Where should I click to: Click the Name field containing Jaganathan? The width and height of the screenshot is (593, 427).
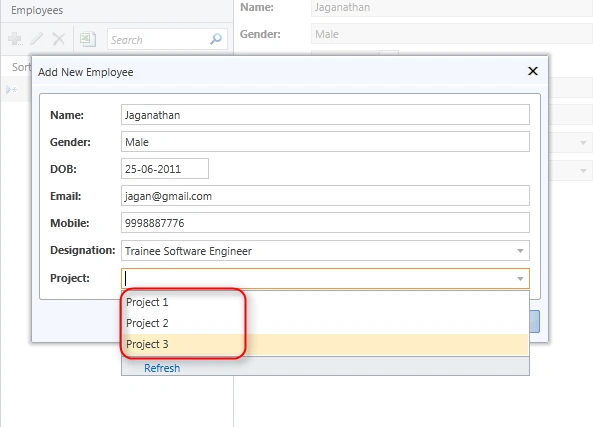point(325,115)
